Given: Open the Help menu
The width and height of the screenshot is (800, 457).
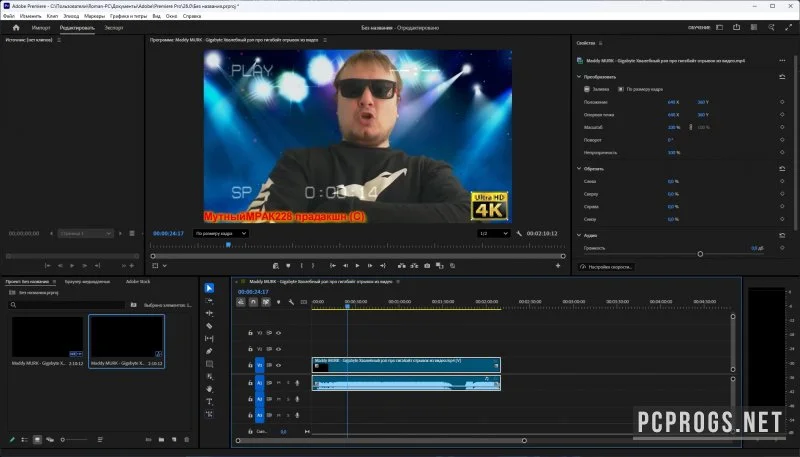Looking at the screenshot, I should [x=192, y=16].
